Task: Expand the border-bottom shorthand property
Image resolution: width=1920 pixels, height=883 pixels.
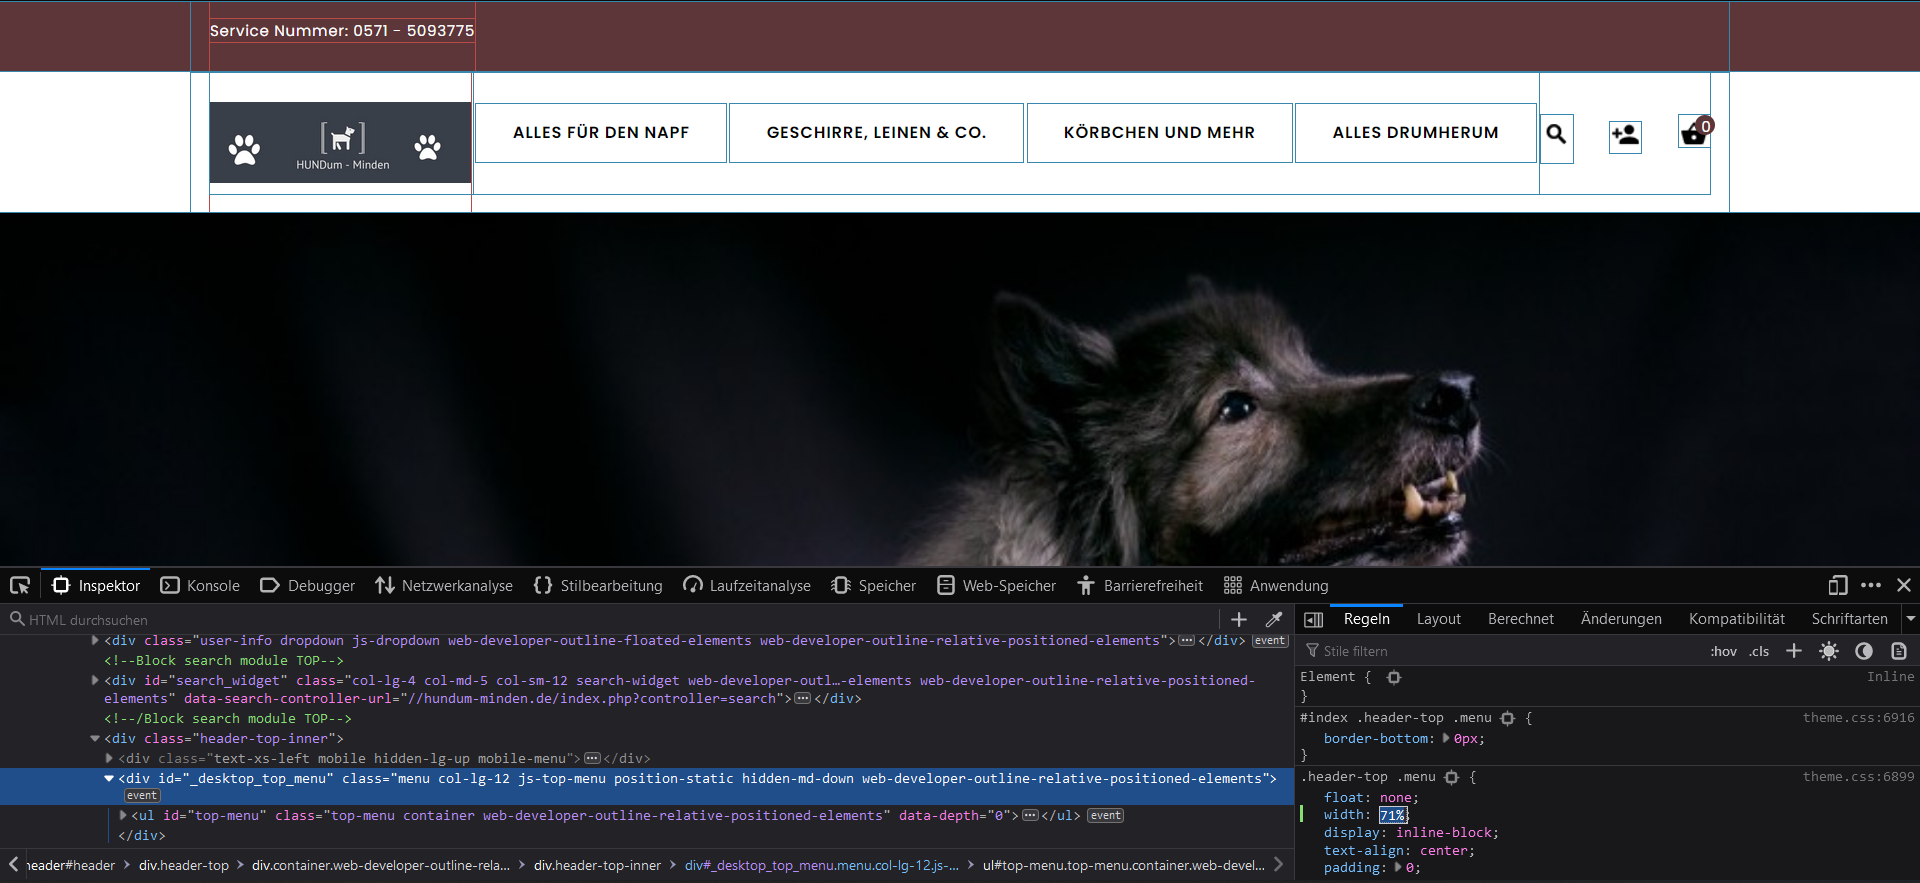Action: click(1446, 738)
